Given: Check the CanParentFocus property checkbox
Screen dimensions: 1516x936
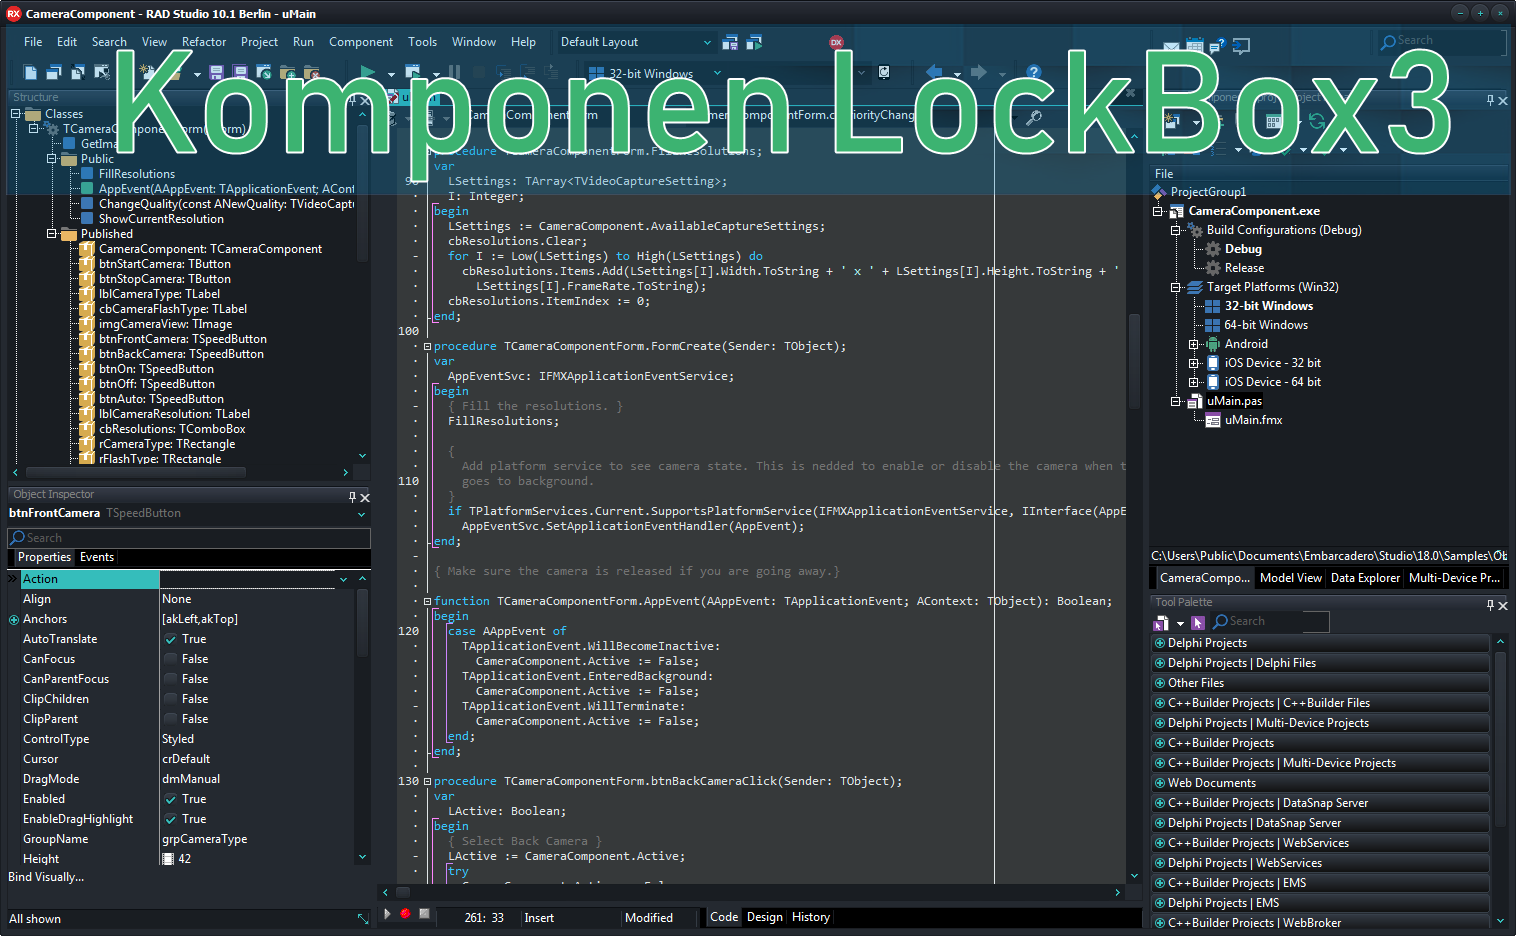Looking at the screenshot, I should (171, 679).
